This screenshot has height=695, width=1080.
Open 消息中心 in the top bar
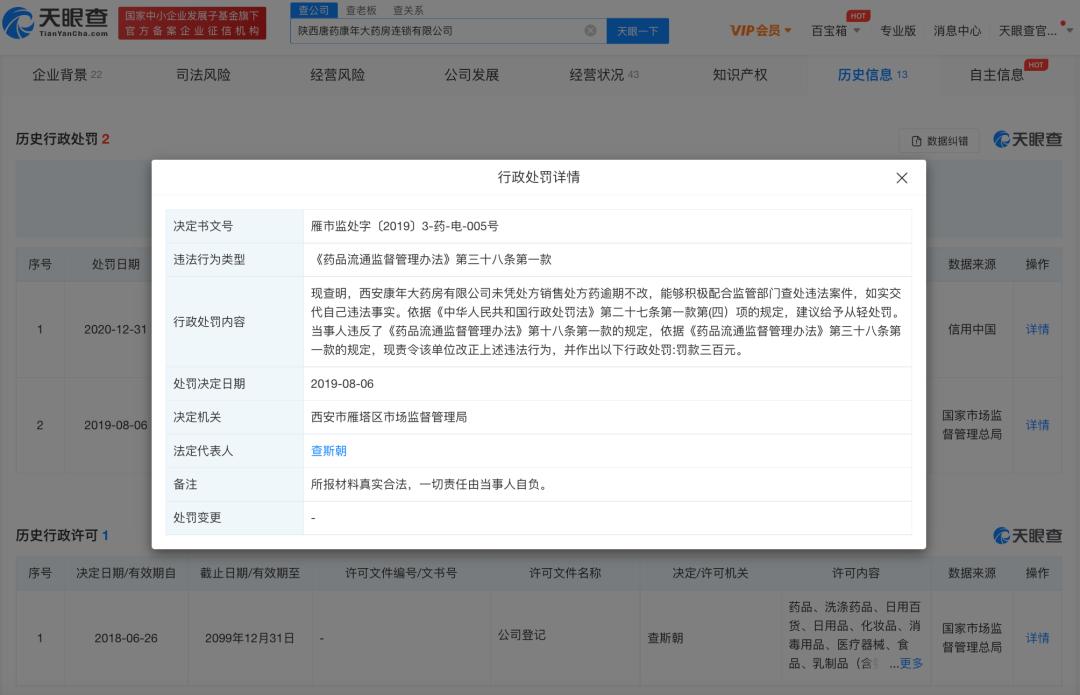(x=958, y=31)
